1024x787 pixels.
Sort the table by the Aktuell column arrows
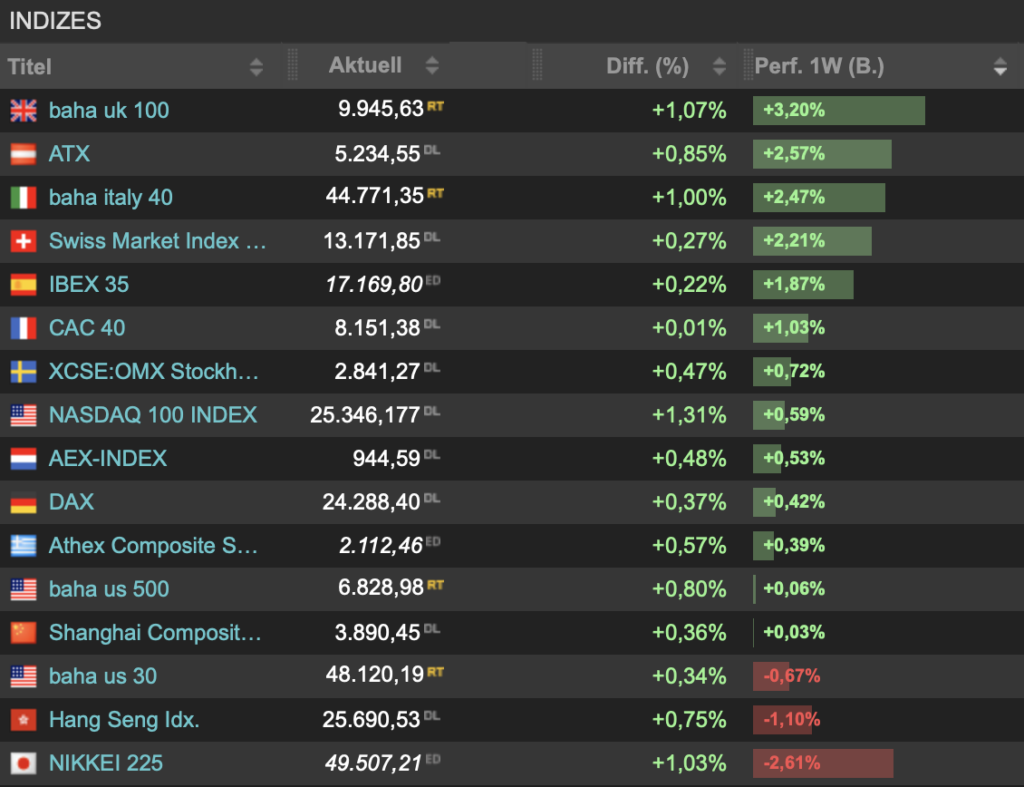click(x=431, y=66)
